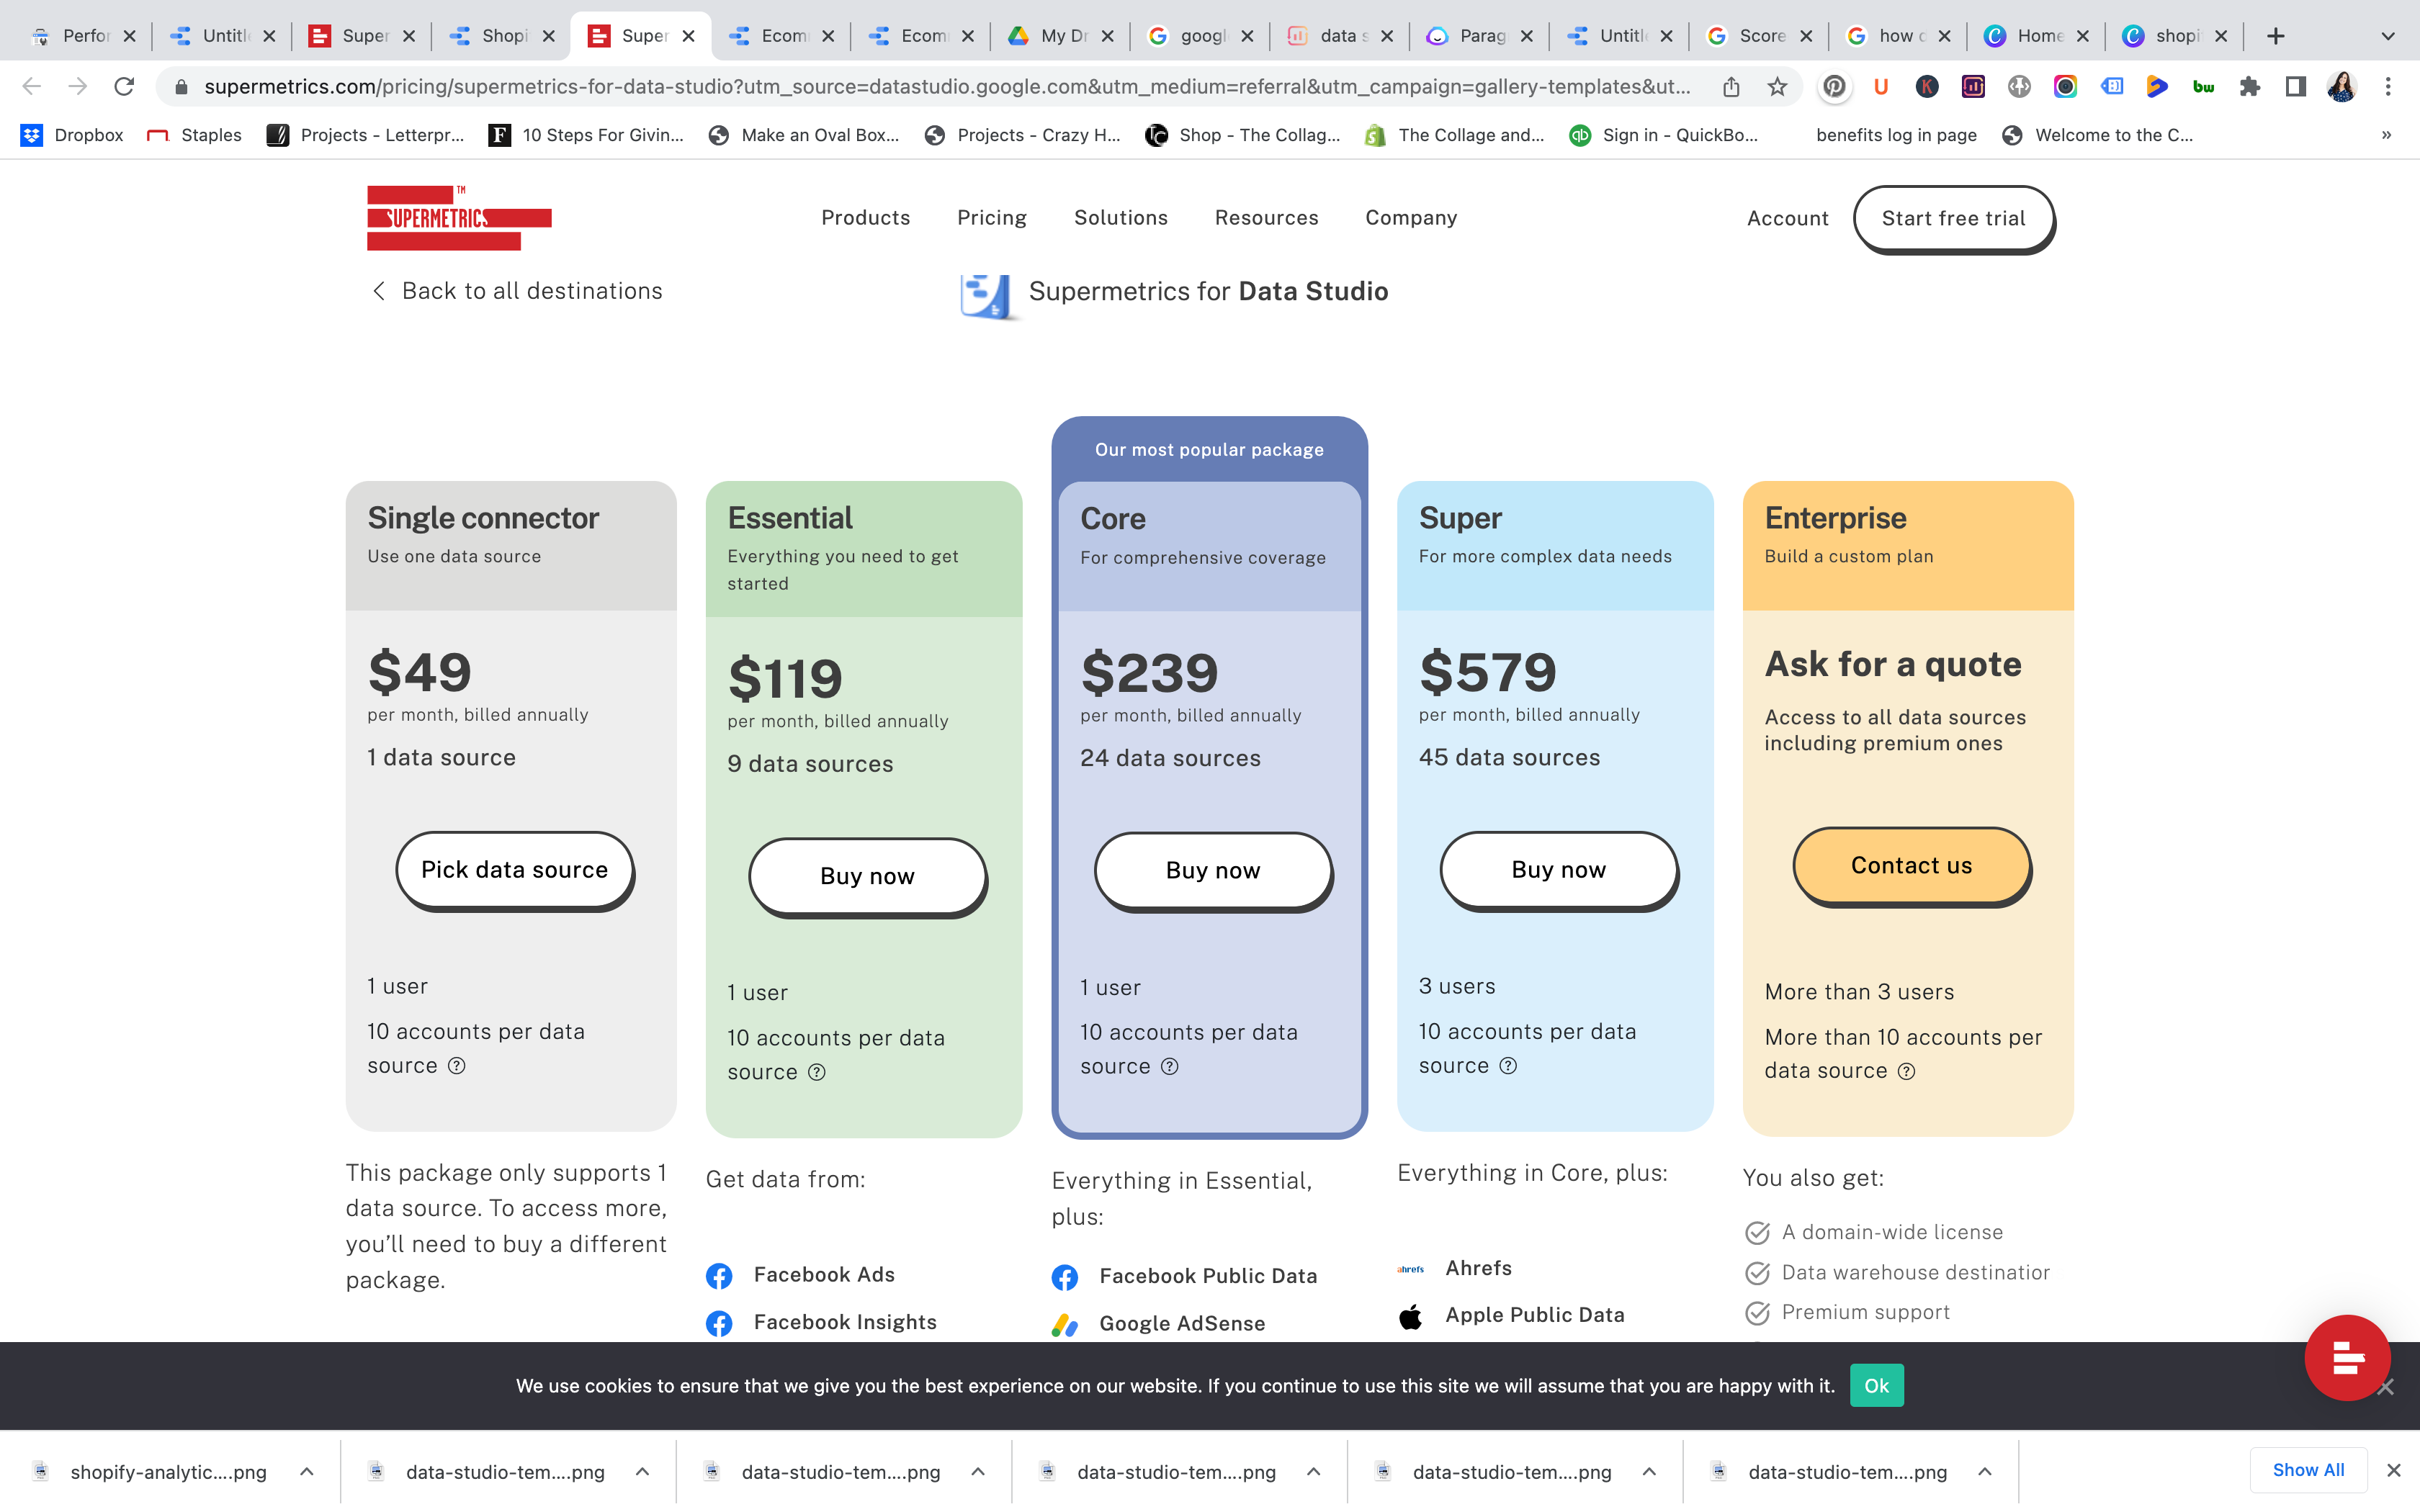The height and width of the screenshot is (1512, 2420).
Task: Close the downloads bar with X
Action: 2394,1470
